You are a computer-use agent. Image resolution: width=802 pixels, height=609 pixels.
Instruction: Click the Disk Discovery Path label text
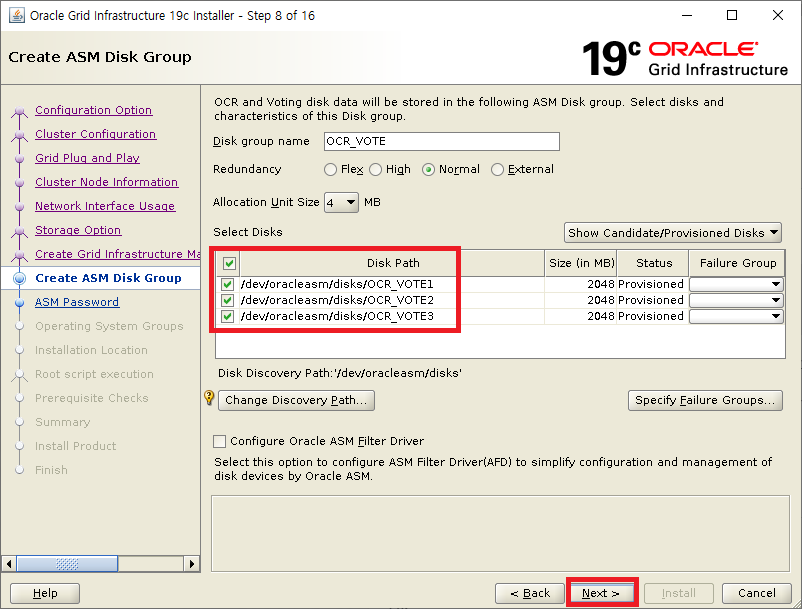[x=340, y=373]
